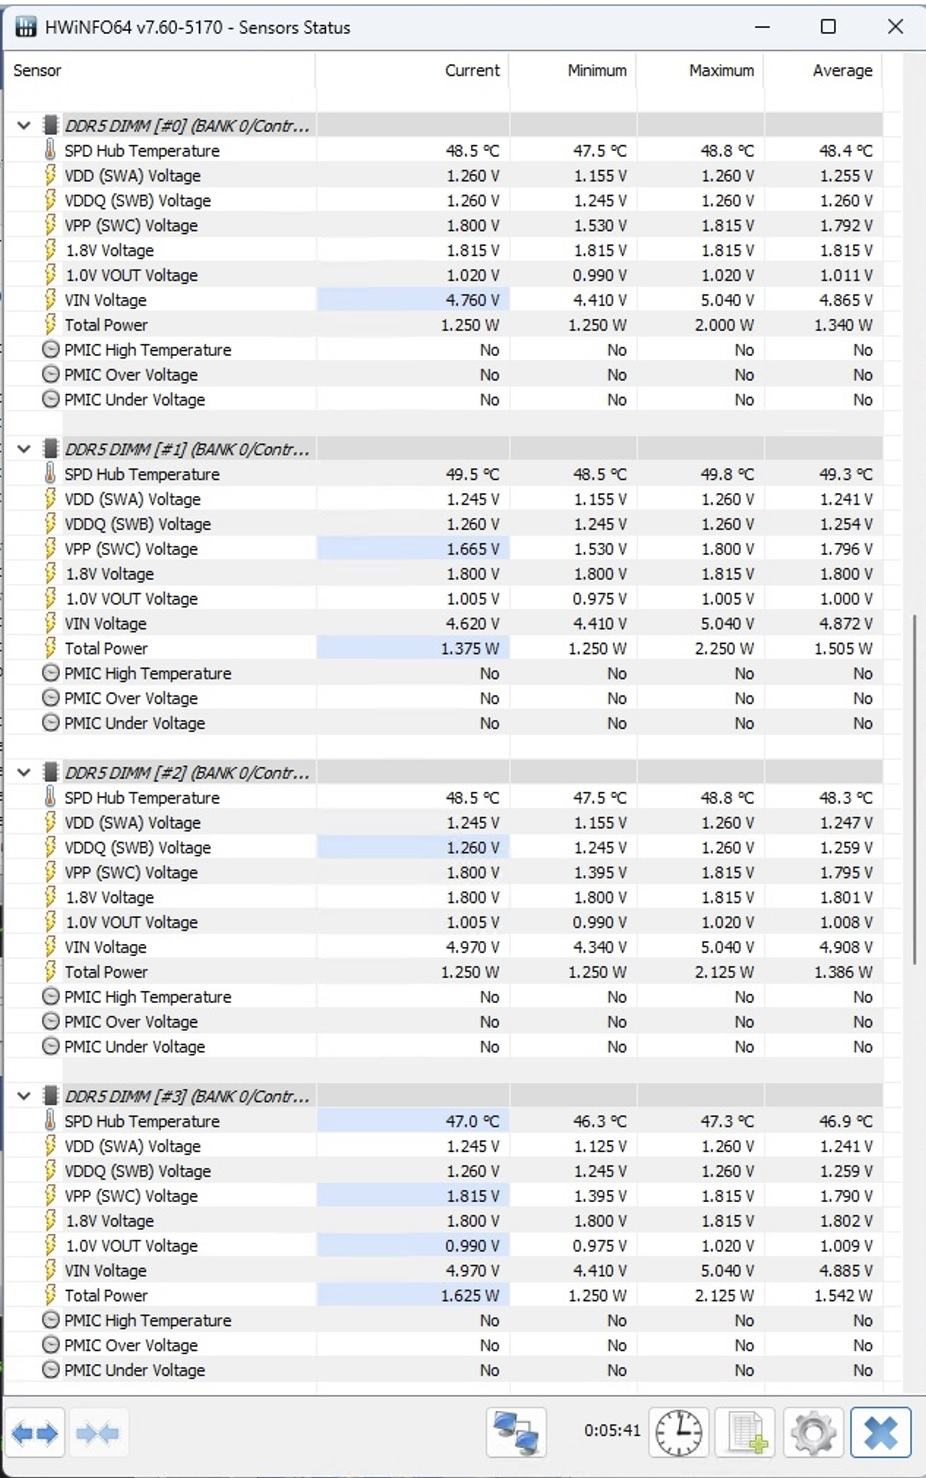Select DIMM #3 memory module icon

point(50,1096)
